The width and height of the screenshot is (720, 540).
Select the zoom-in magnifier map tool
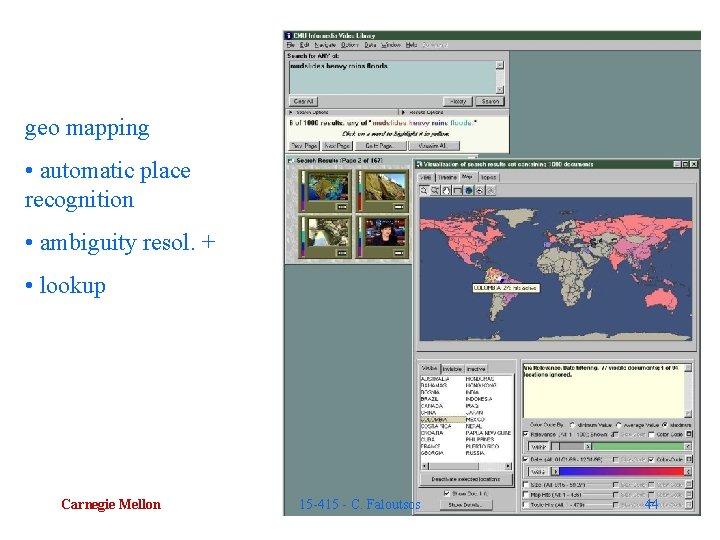(424, 190)
